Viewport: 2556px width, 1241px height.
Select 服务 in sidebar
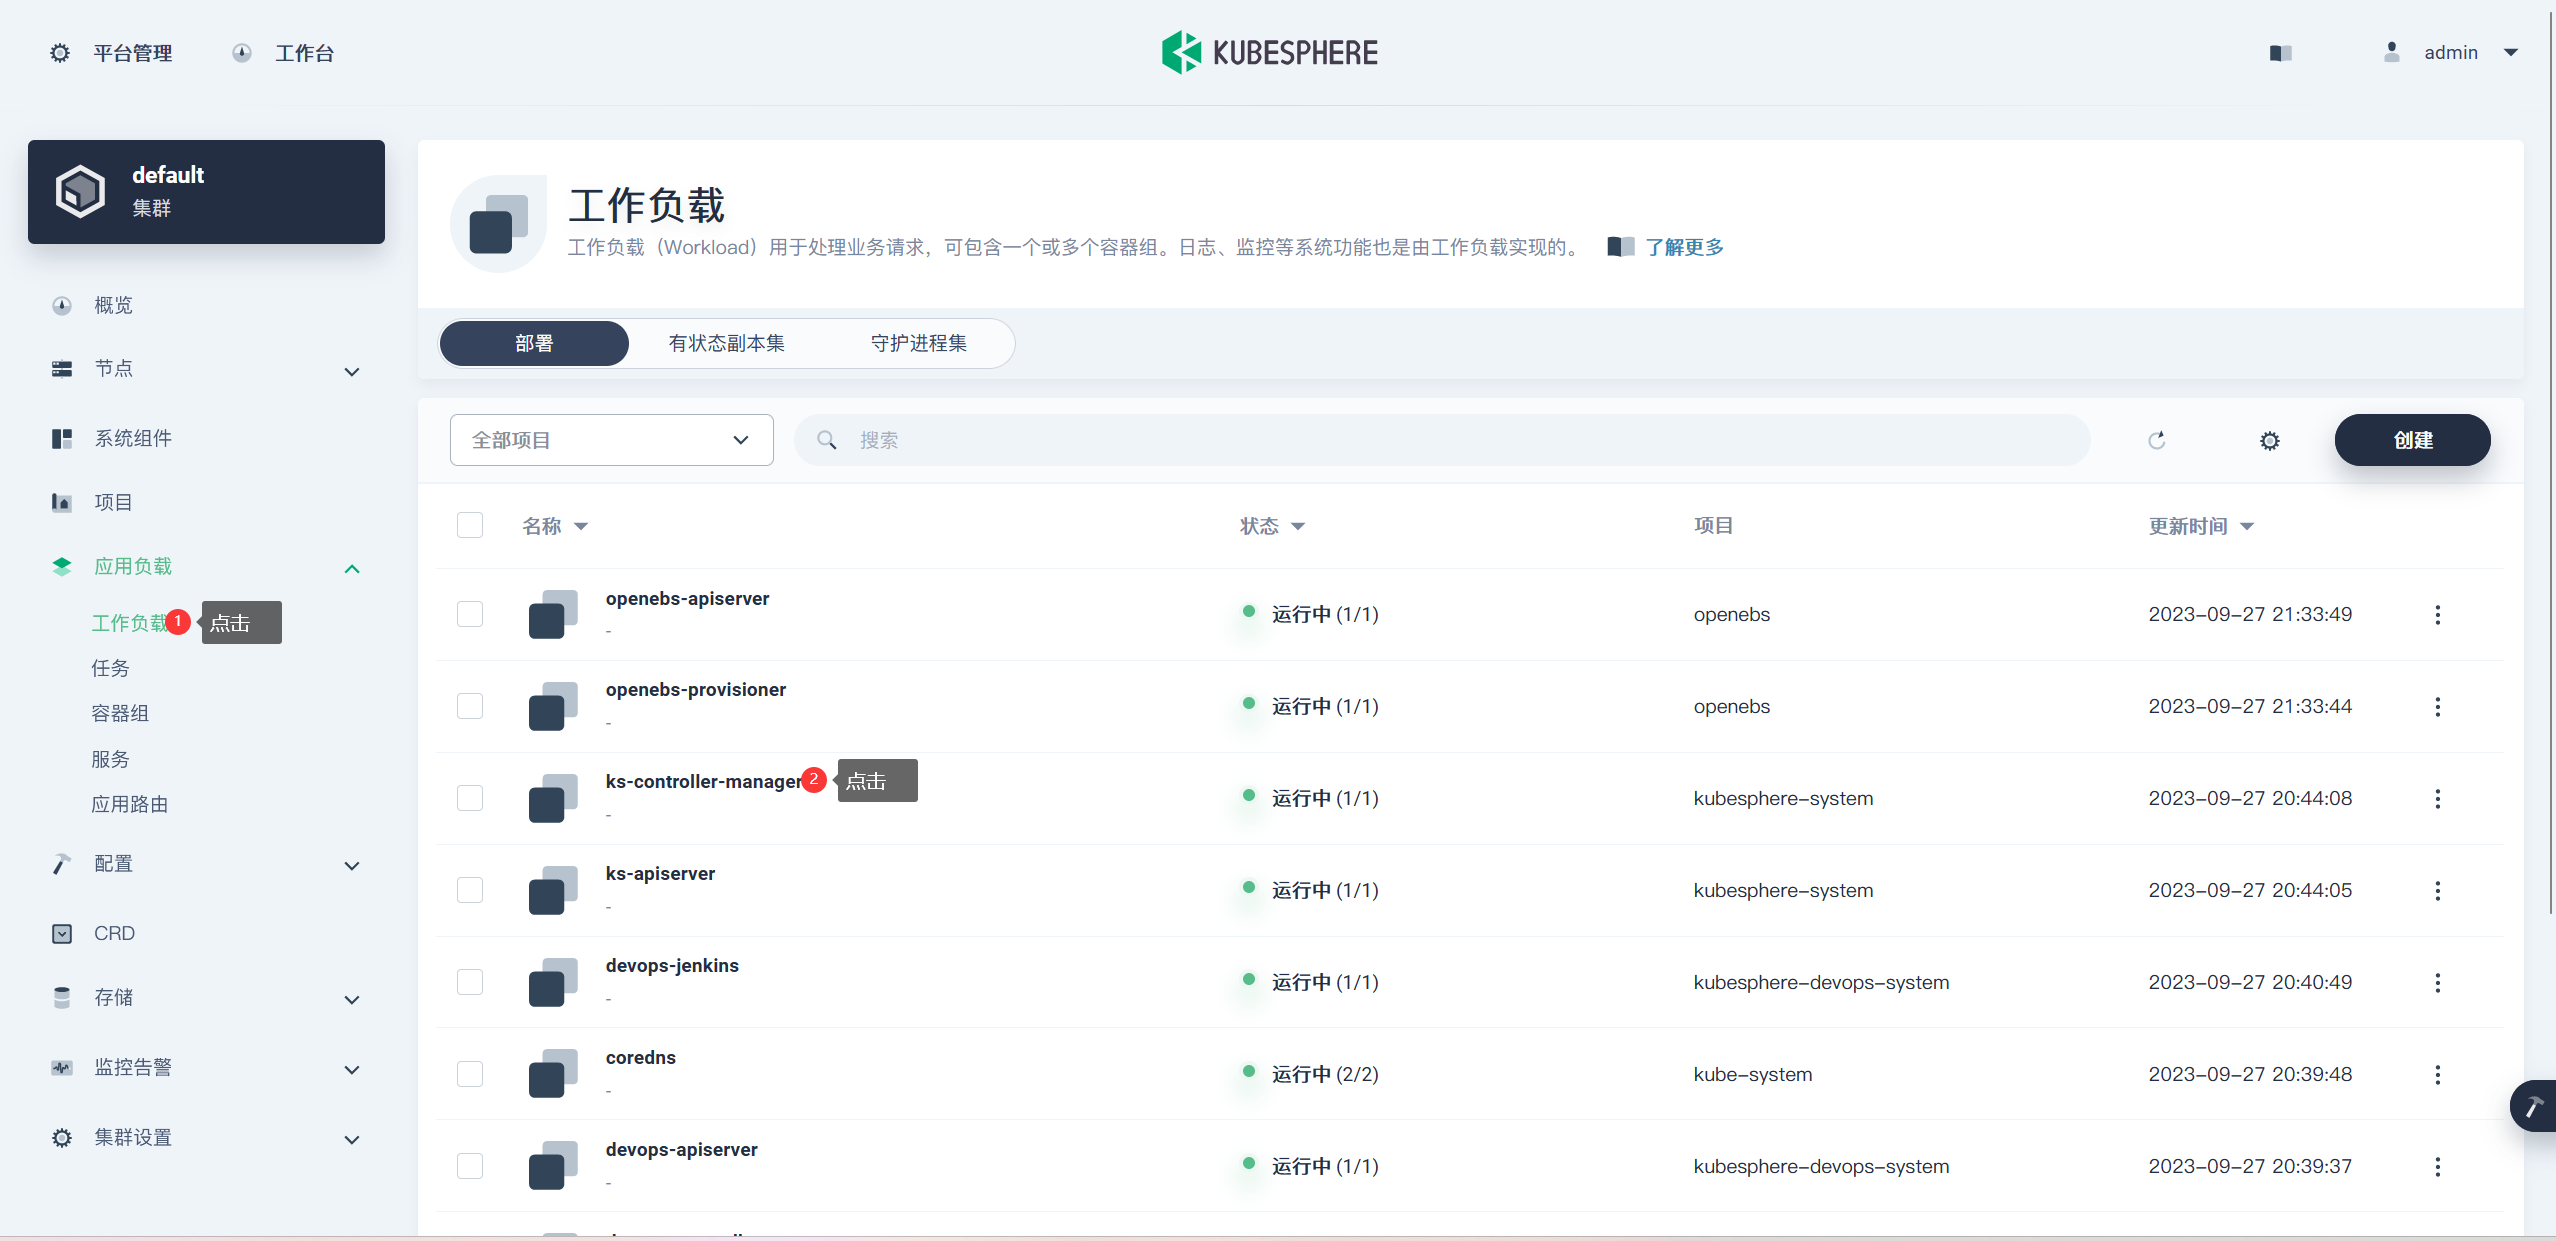(110, 759)
